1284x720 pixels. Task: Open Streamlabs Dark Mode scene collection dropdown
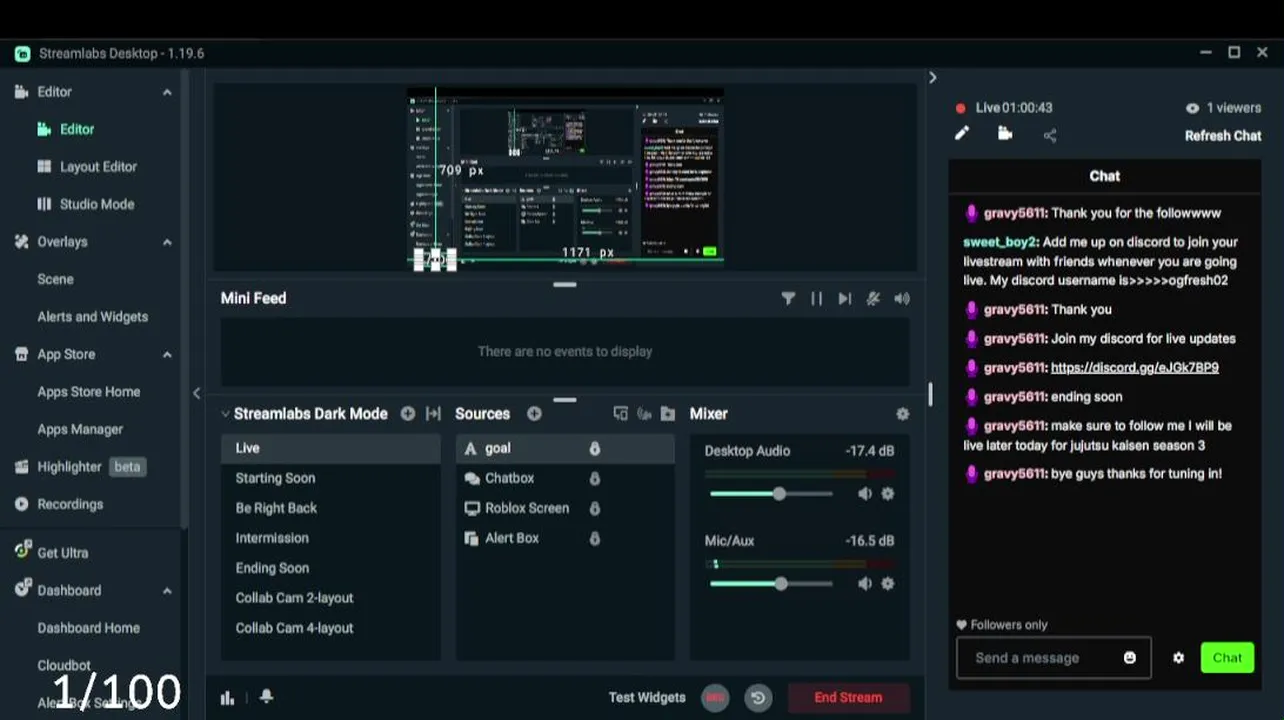304,413
